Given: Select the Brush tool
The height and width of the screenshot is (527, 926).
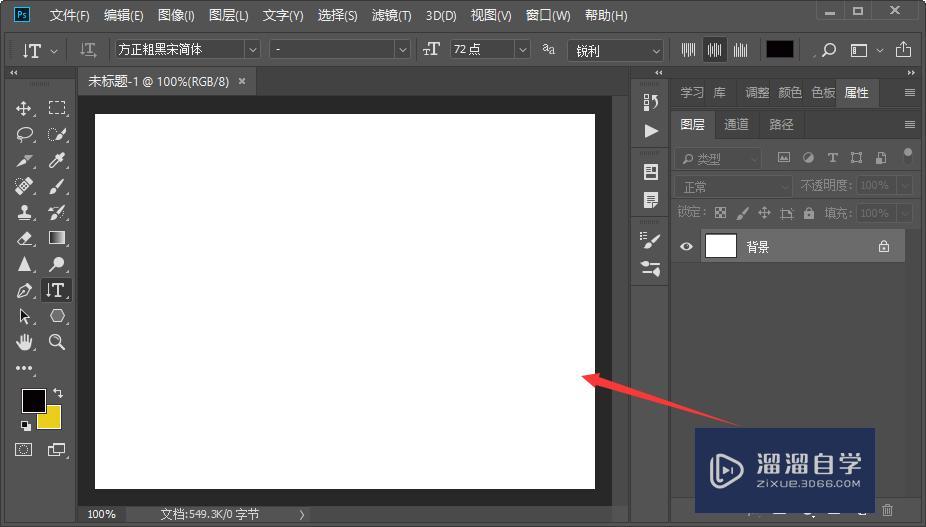Looking at the screenshot, I should (x=57, y=186).
